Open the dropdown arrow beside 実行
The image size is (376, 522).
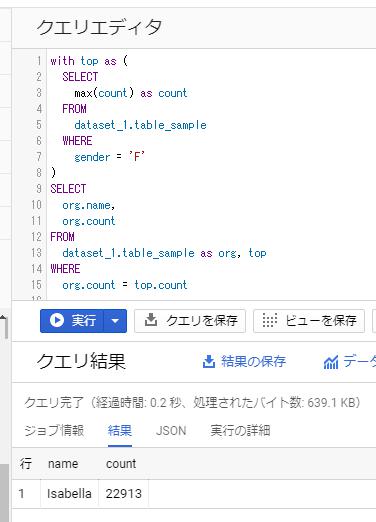(x=115, y=321)
